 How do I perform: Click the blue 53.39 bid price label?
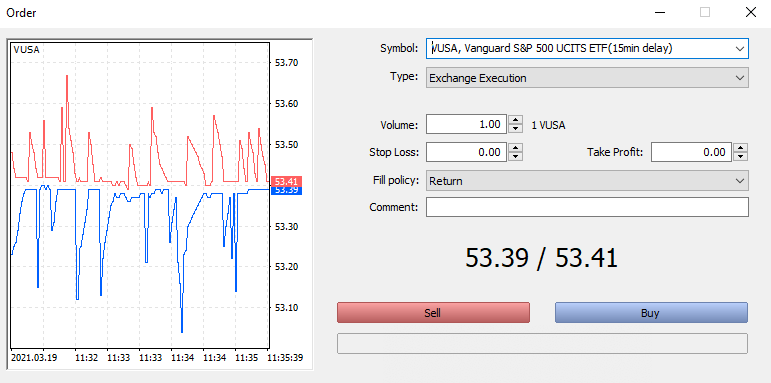pos(286,190)
